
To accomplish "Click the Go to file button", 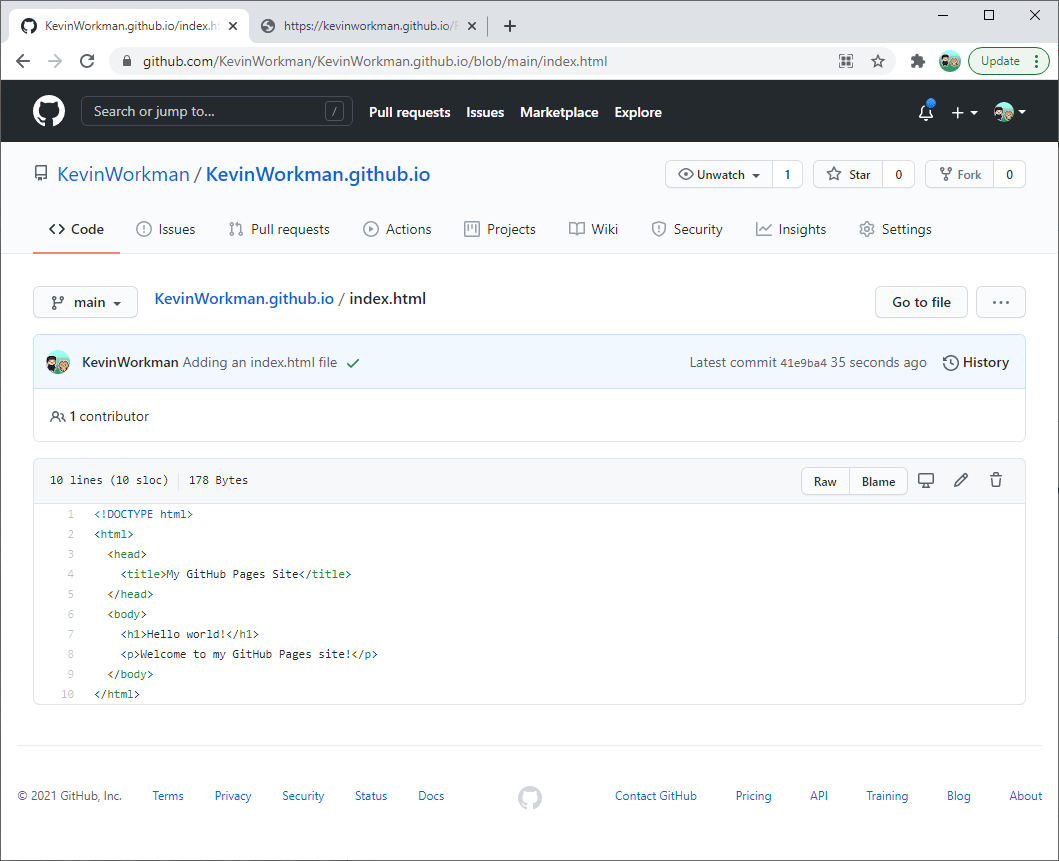I will pyautogui.click(x=920, y=301).
